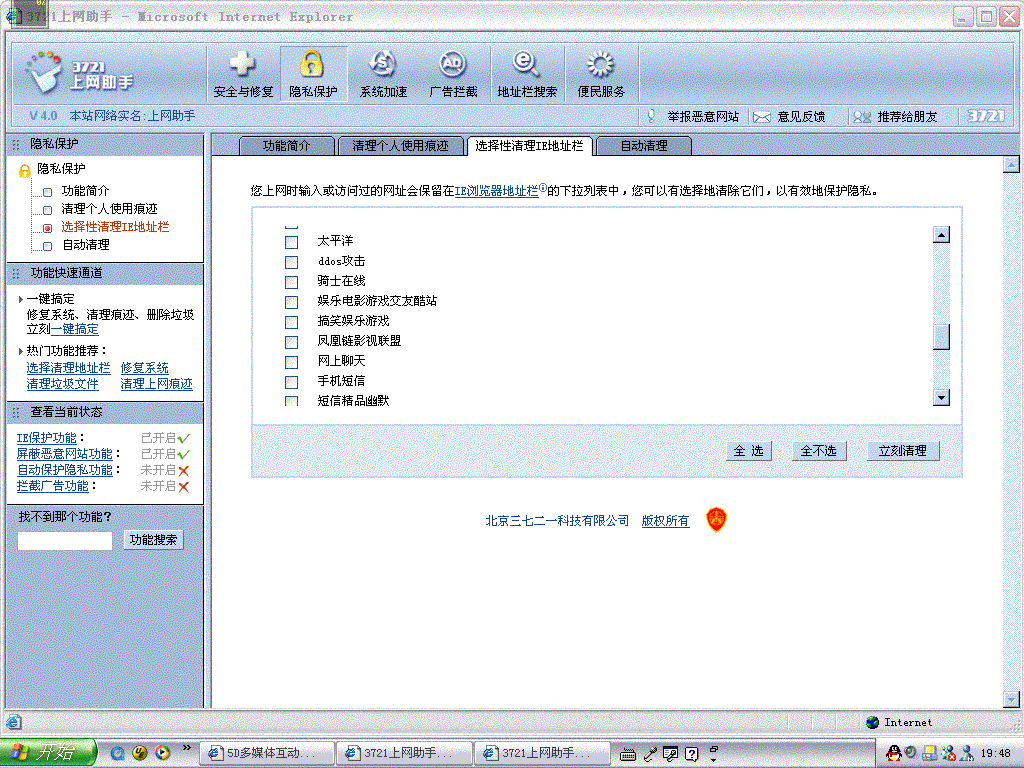Click the 3721 上网助手 logo
This screenshot has height=768, width=1024.
[78, 73]
